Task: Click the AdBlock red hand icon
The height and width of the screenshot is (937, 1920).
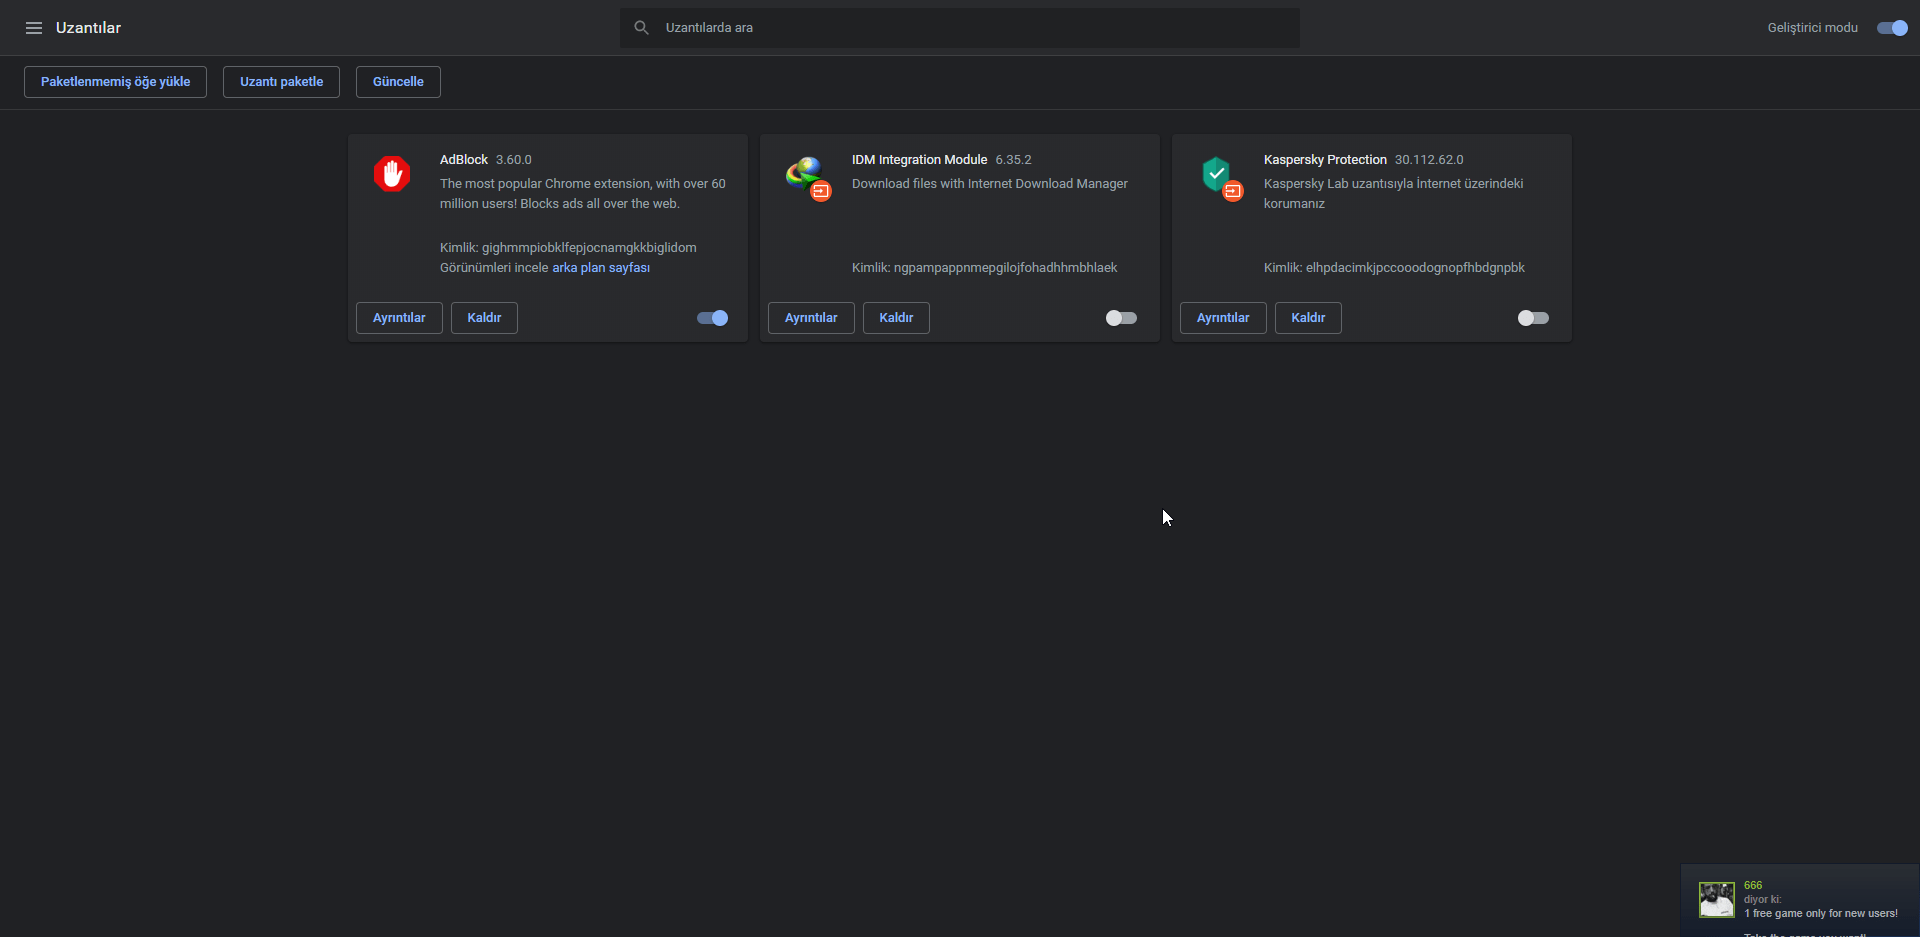Action: click(392, 174)
